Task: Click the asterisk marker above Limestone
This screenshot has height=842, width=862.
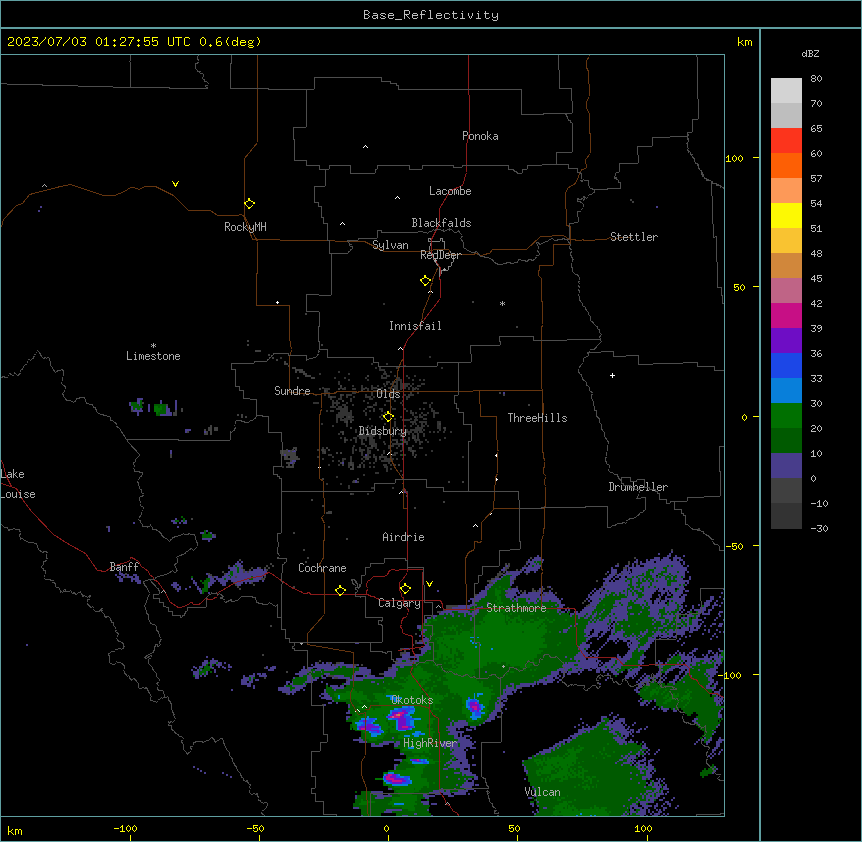Action: pos(153,346)
